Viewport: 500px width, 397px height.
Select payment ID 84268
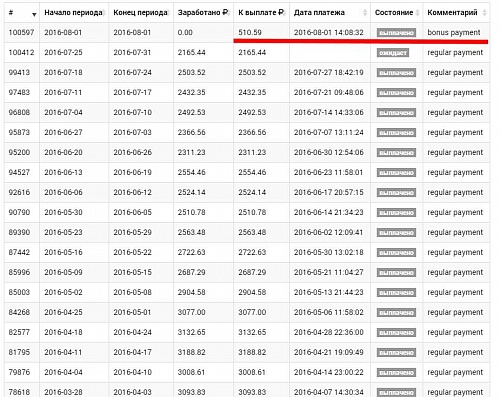coord(19,312)
